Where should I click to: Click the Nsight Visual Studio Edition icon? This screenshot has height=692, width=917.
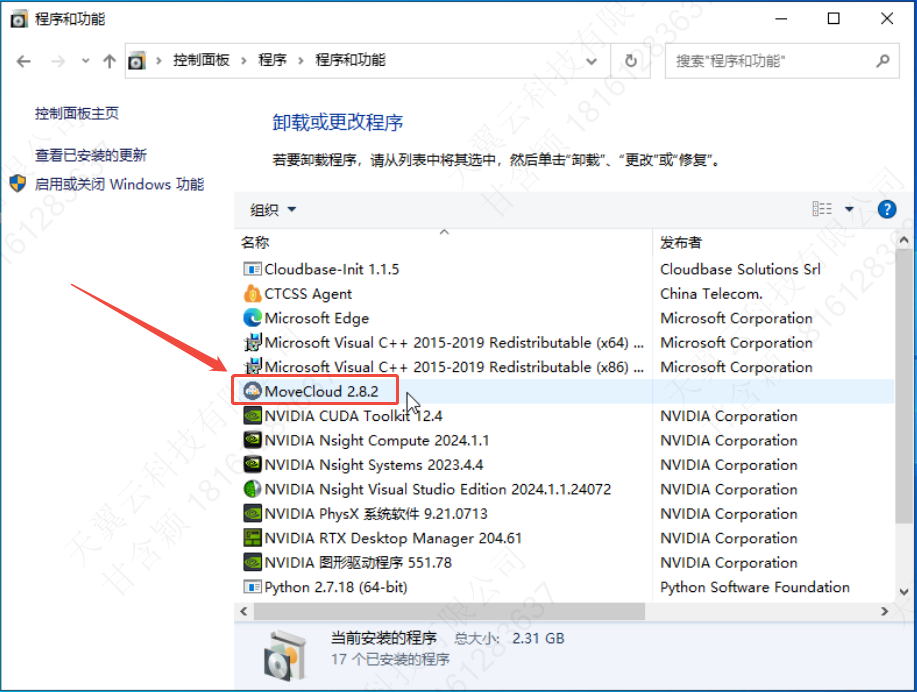click(x=252, y=489)
